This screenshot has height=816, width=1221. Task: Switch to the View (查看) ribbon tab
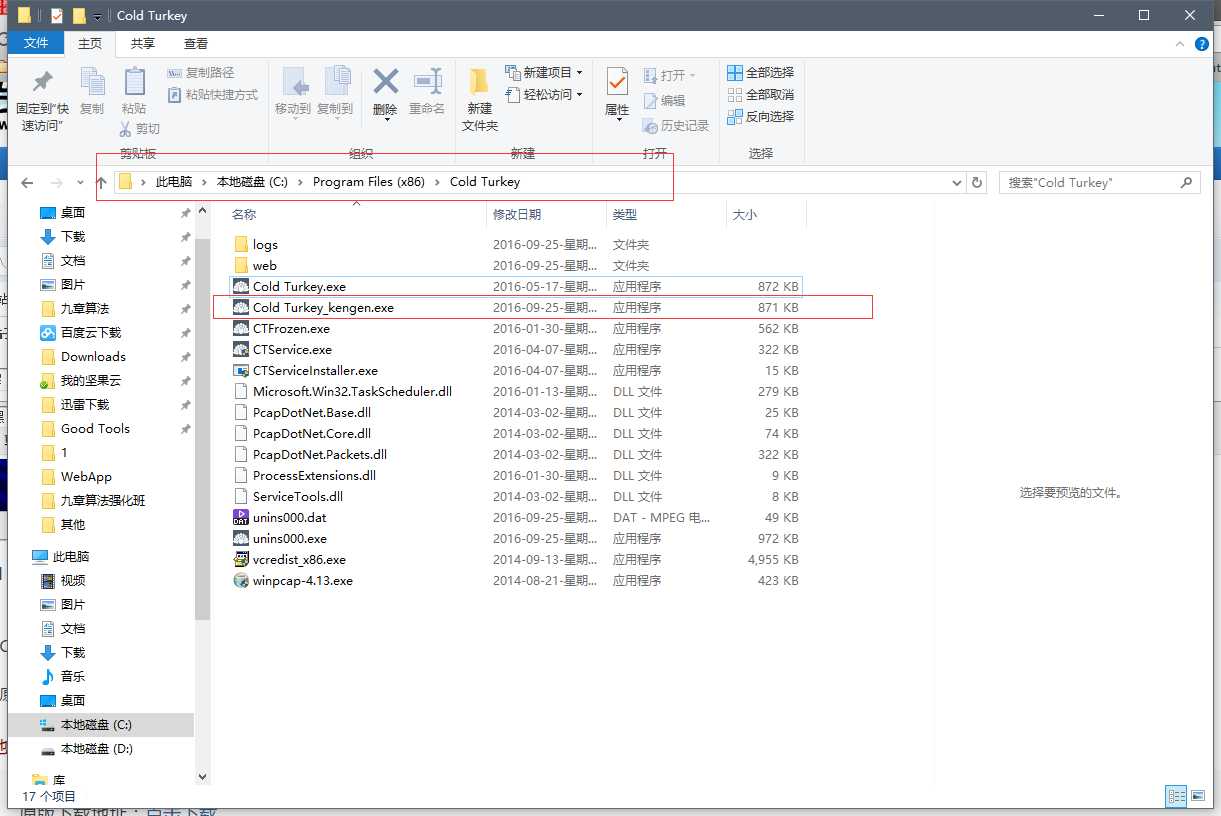click(196, 43)
